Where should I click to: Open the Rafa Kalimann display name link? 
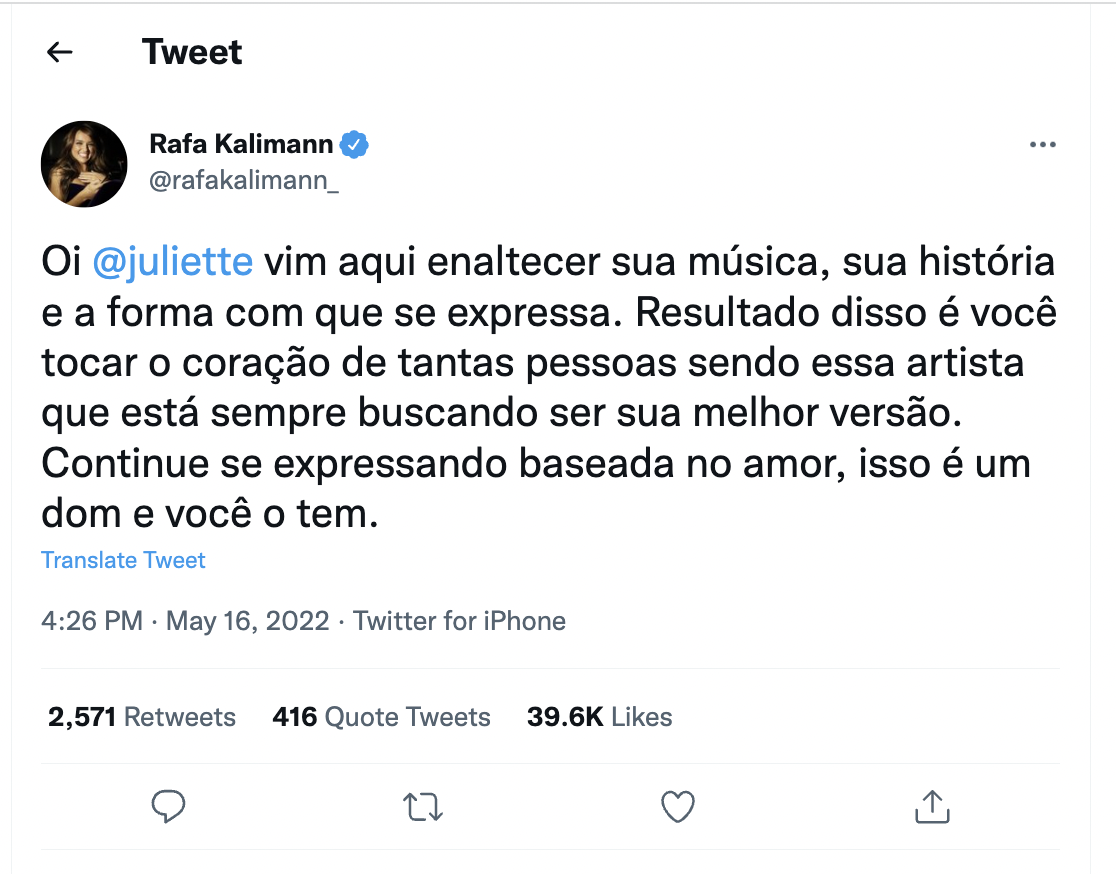(241, 145)
